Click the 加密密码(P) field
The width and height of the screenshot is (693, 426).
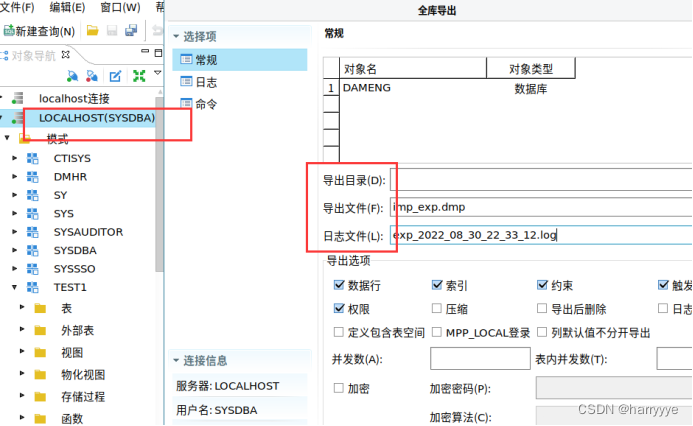[x=614, y=388]
